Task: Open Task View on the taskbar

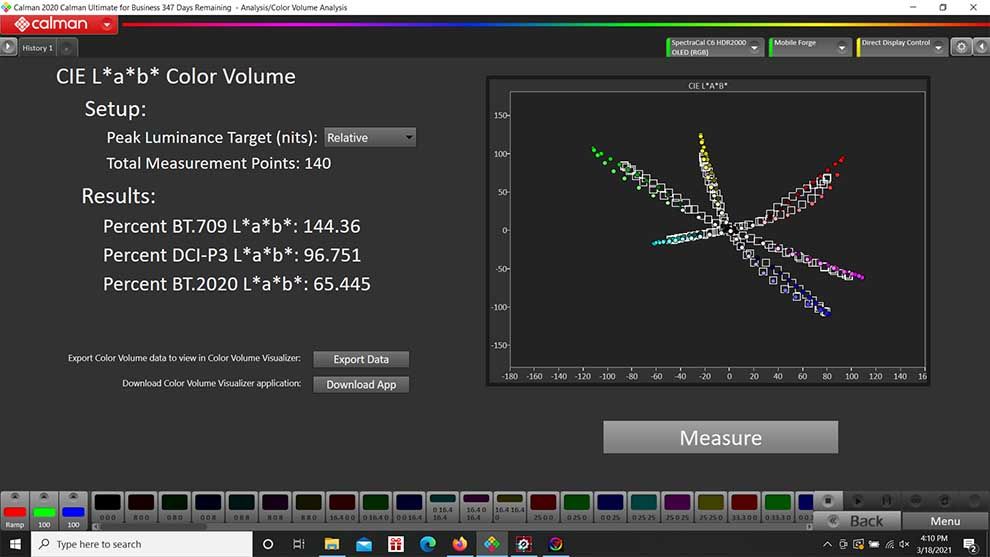Action: pyautogui.click(x=299, y=544)
